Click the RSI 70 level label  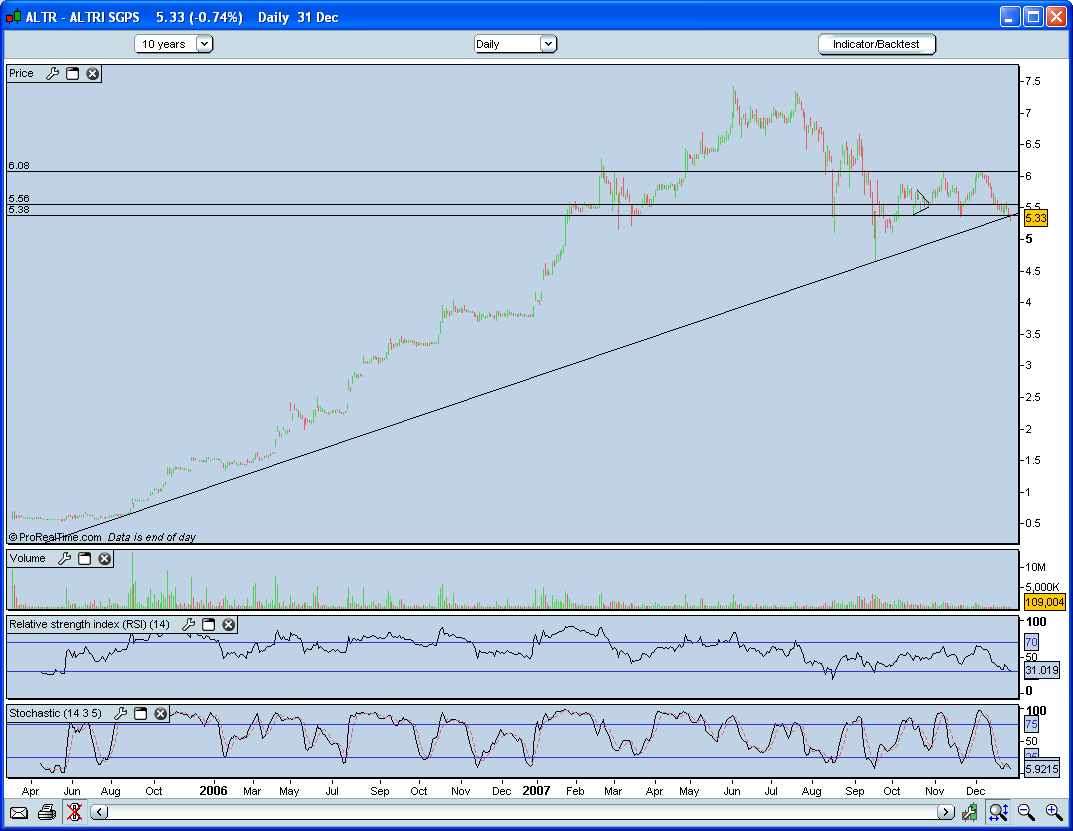(1031, 642)
